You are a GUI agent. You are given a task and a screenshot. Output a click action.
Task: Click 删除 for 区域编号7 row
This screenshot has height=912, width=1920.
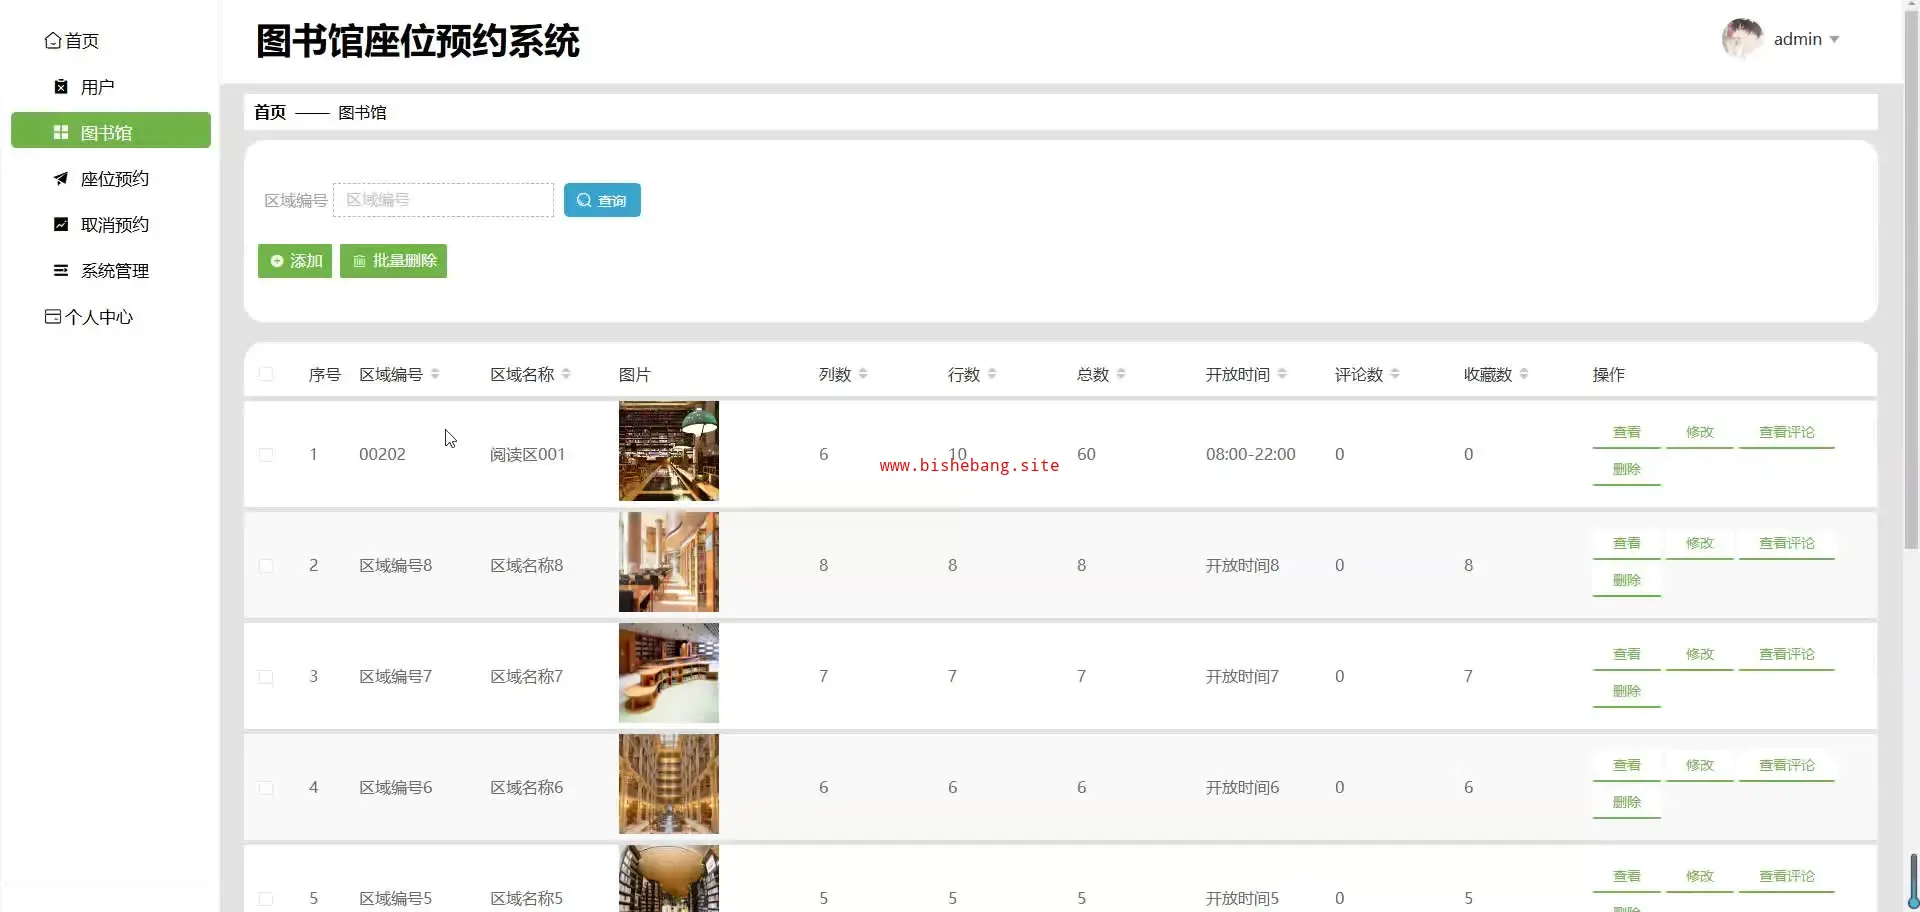click(1627, 692)
